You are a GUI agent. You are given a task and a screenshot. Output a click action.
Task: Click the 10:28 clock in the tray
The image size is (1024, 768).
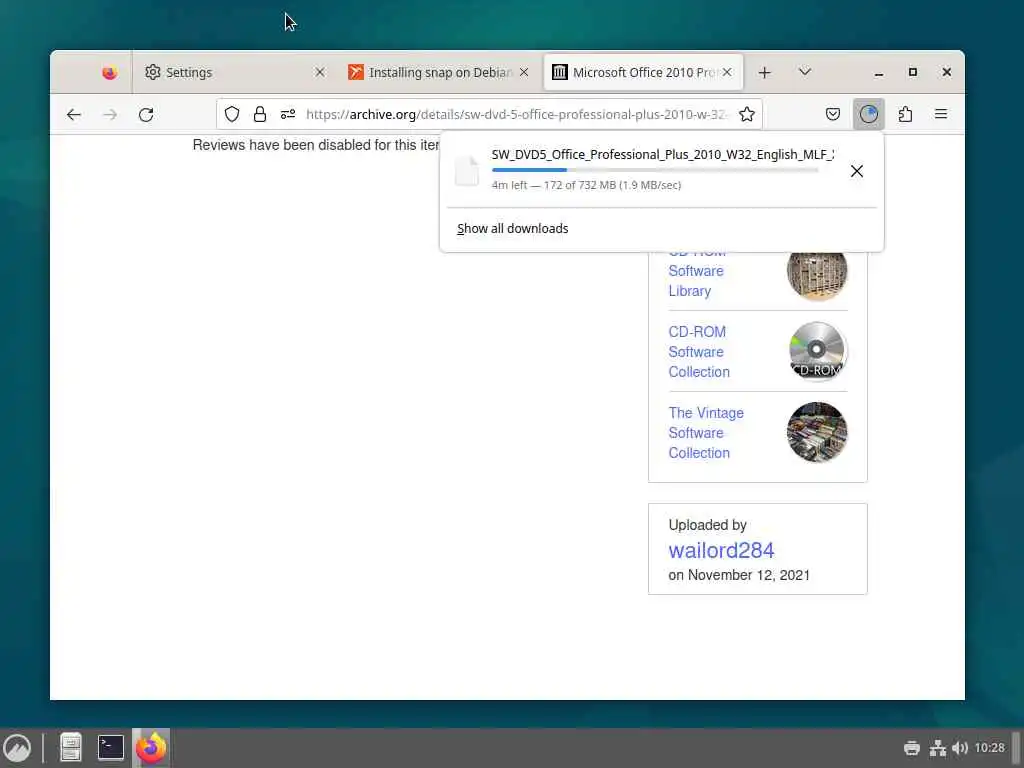point(989,748)
